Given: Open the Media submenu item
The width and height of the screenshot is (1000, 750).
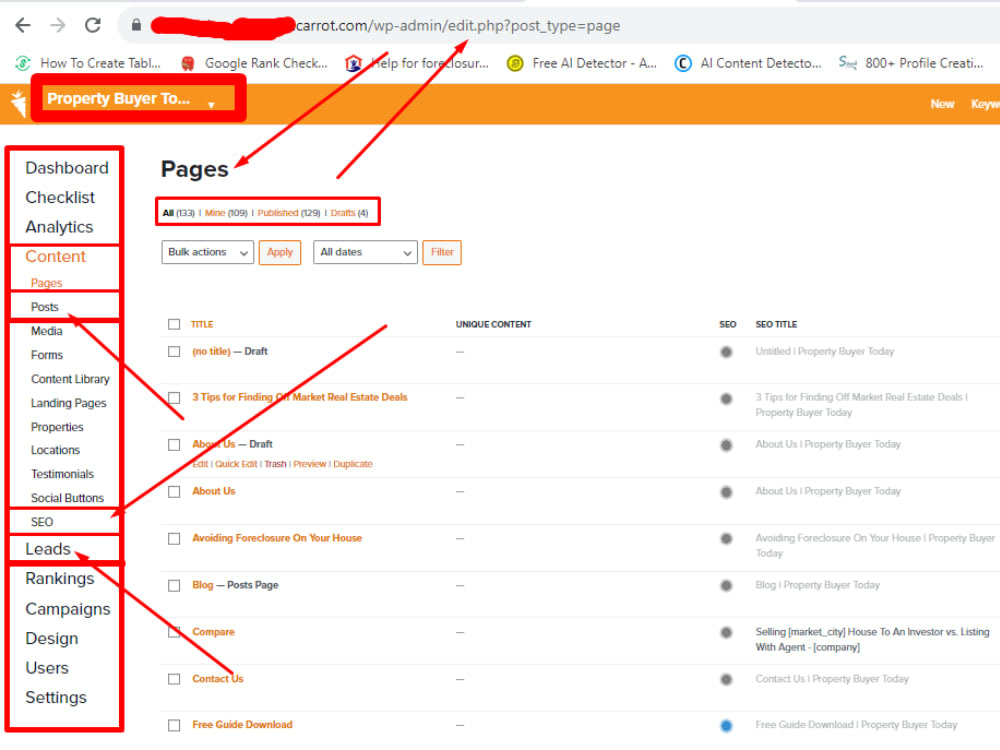Looking at the screenshot, I should tap(47, 331).
